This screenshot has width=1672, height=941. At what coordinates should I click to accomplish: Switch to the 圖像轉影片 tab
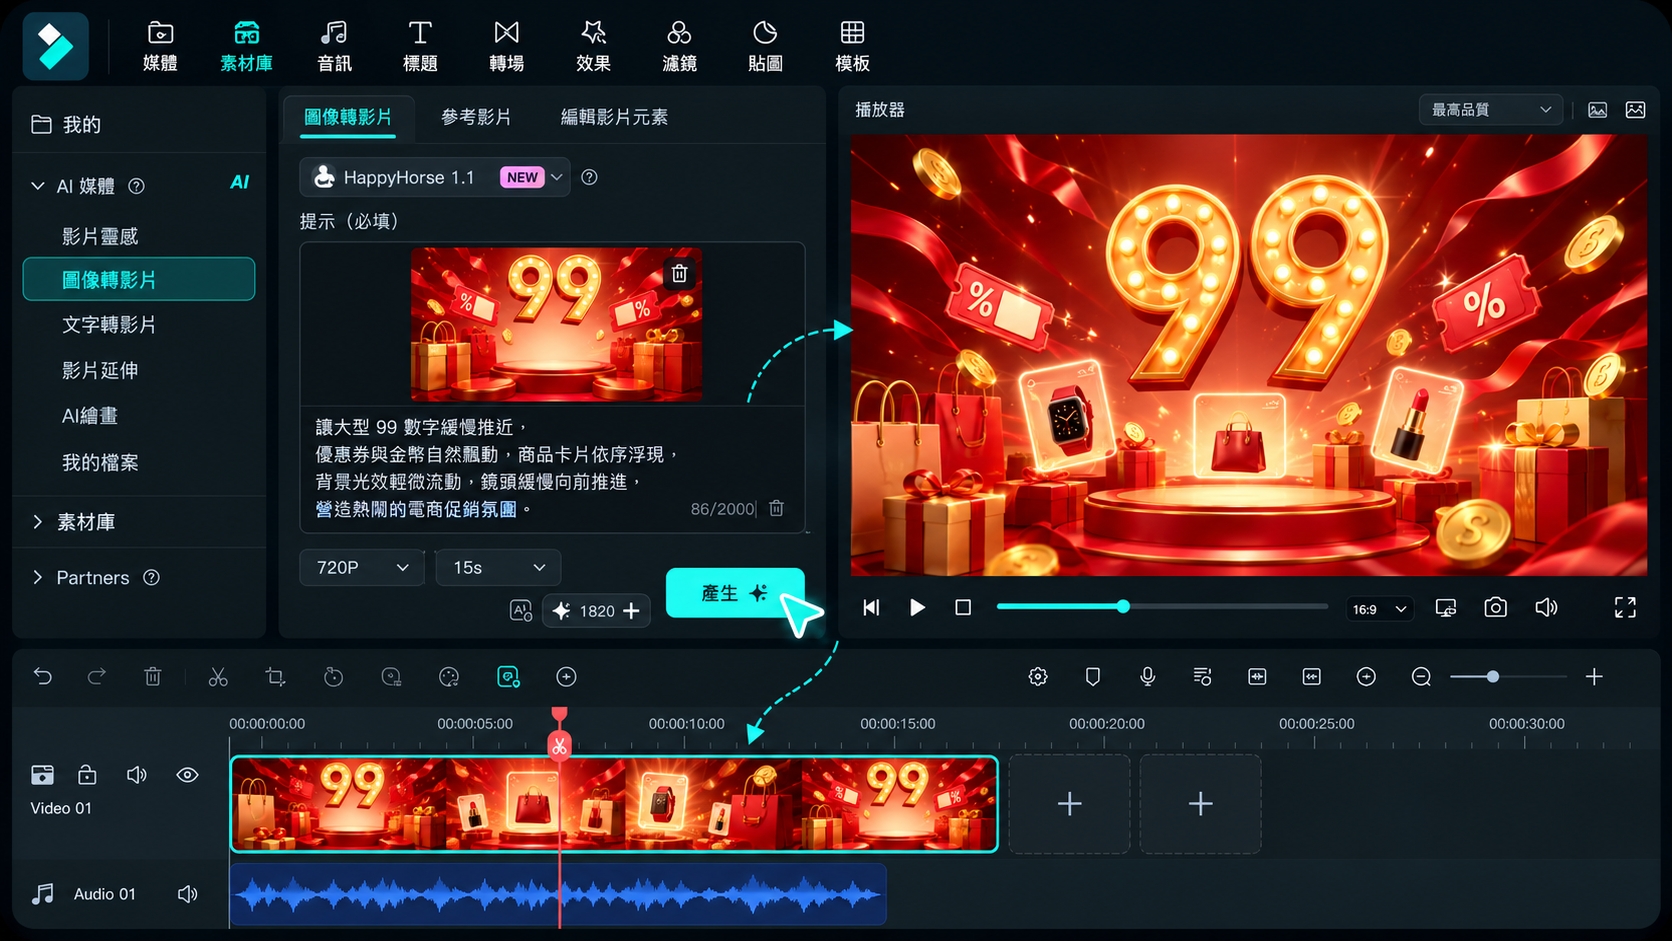(x=348, y=117)
